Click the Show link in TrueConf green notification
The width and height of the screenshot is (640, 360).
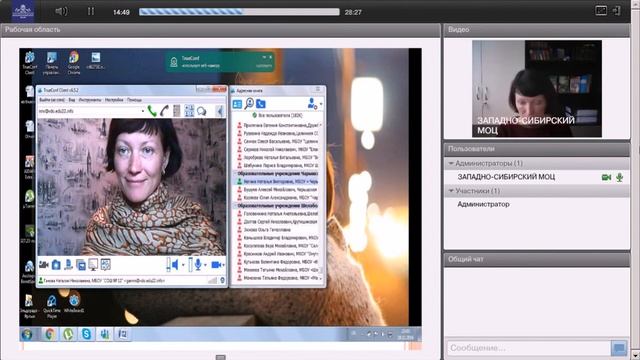pos(264,65)
